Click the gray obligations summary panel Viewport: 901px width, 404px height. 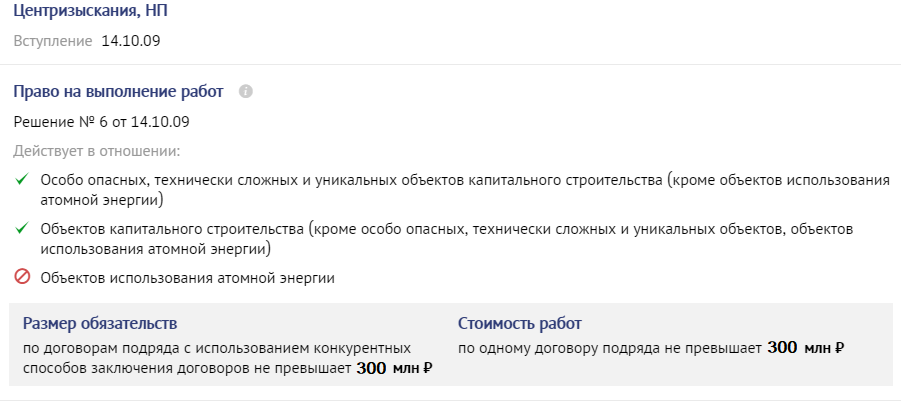450,345
